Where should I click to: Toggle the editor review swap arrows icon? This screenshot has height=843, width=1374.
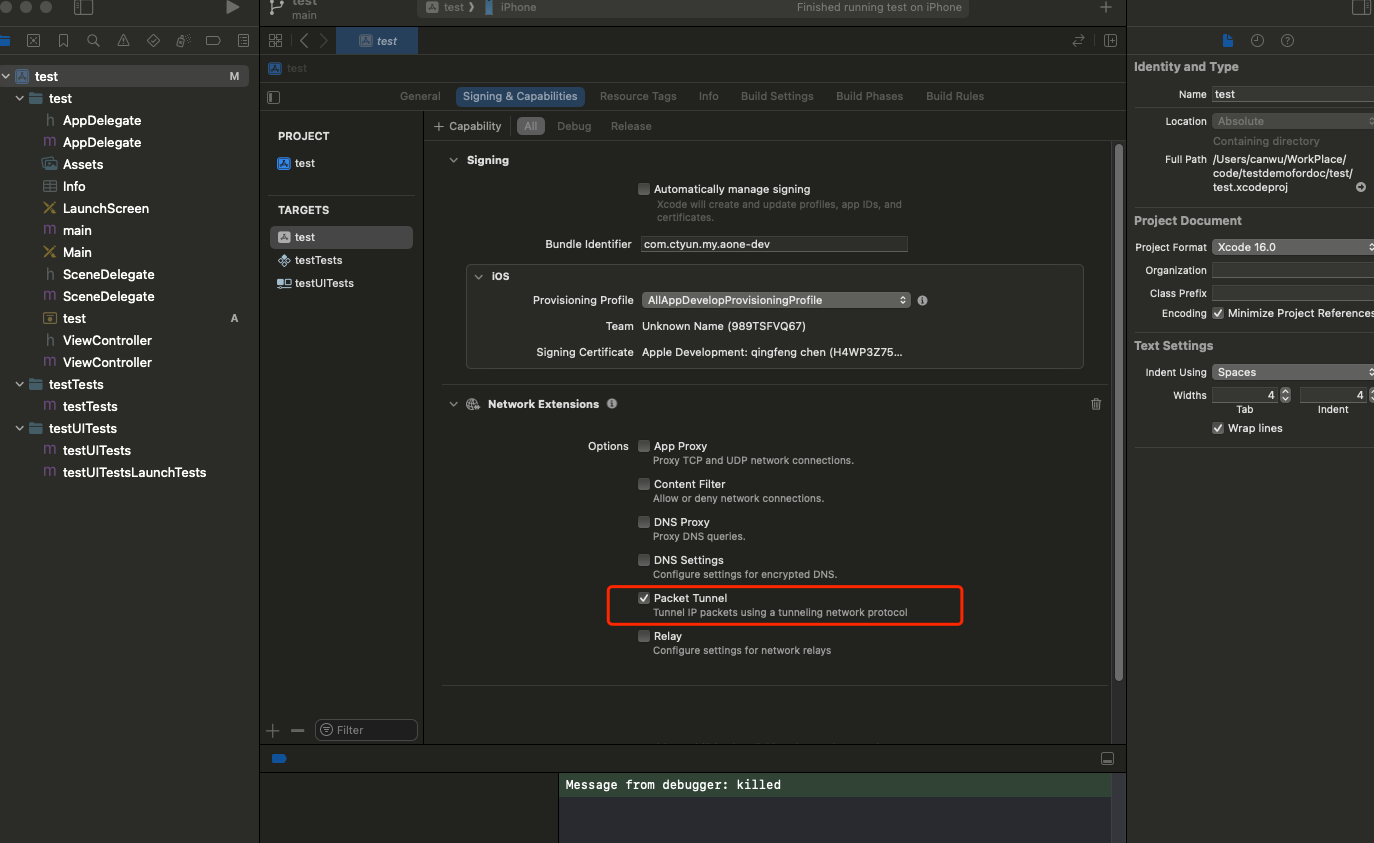coord(1078,41)
